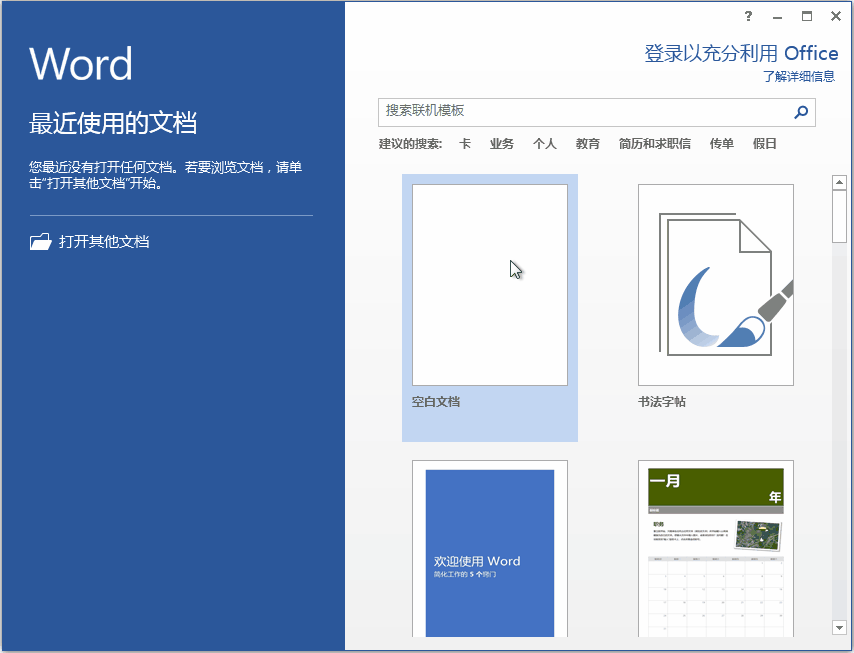The height and width of the screenshot is (653, 854).
Task: Open 了解详细信息 link
Action: 798,76
